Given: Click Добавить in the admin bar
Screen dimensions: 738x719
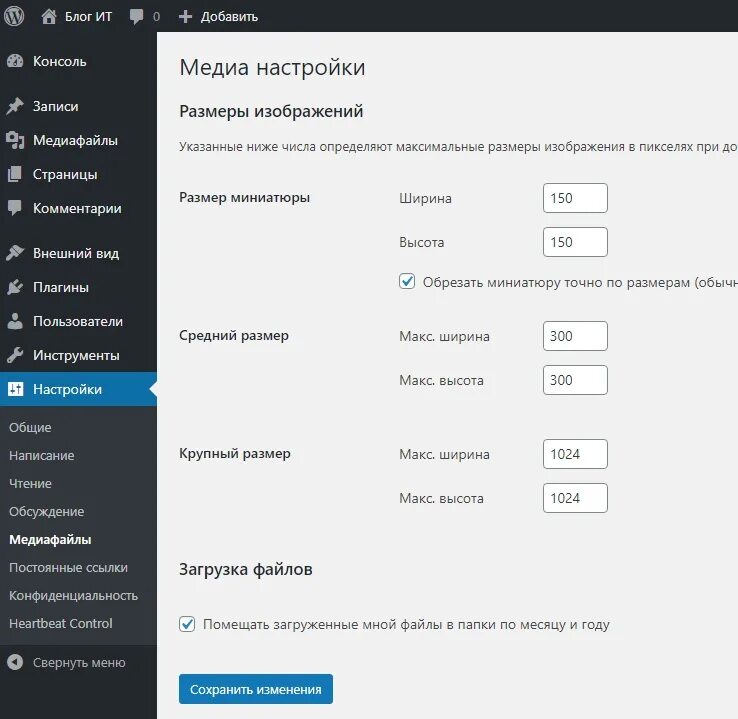Looking at the screenshot, I should [x=229, y=17].
